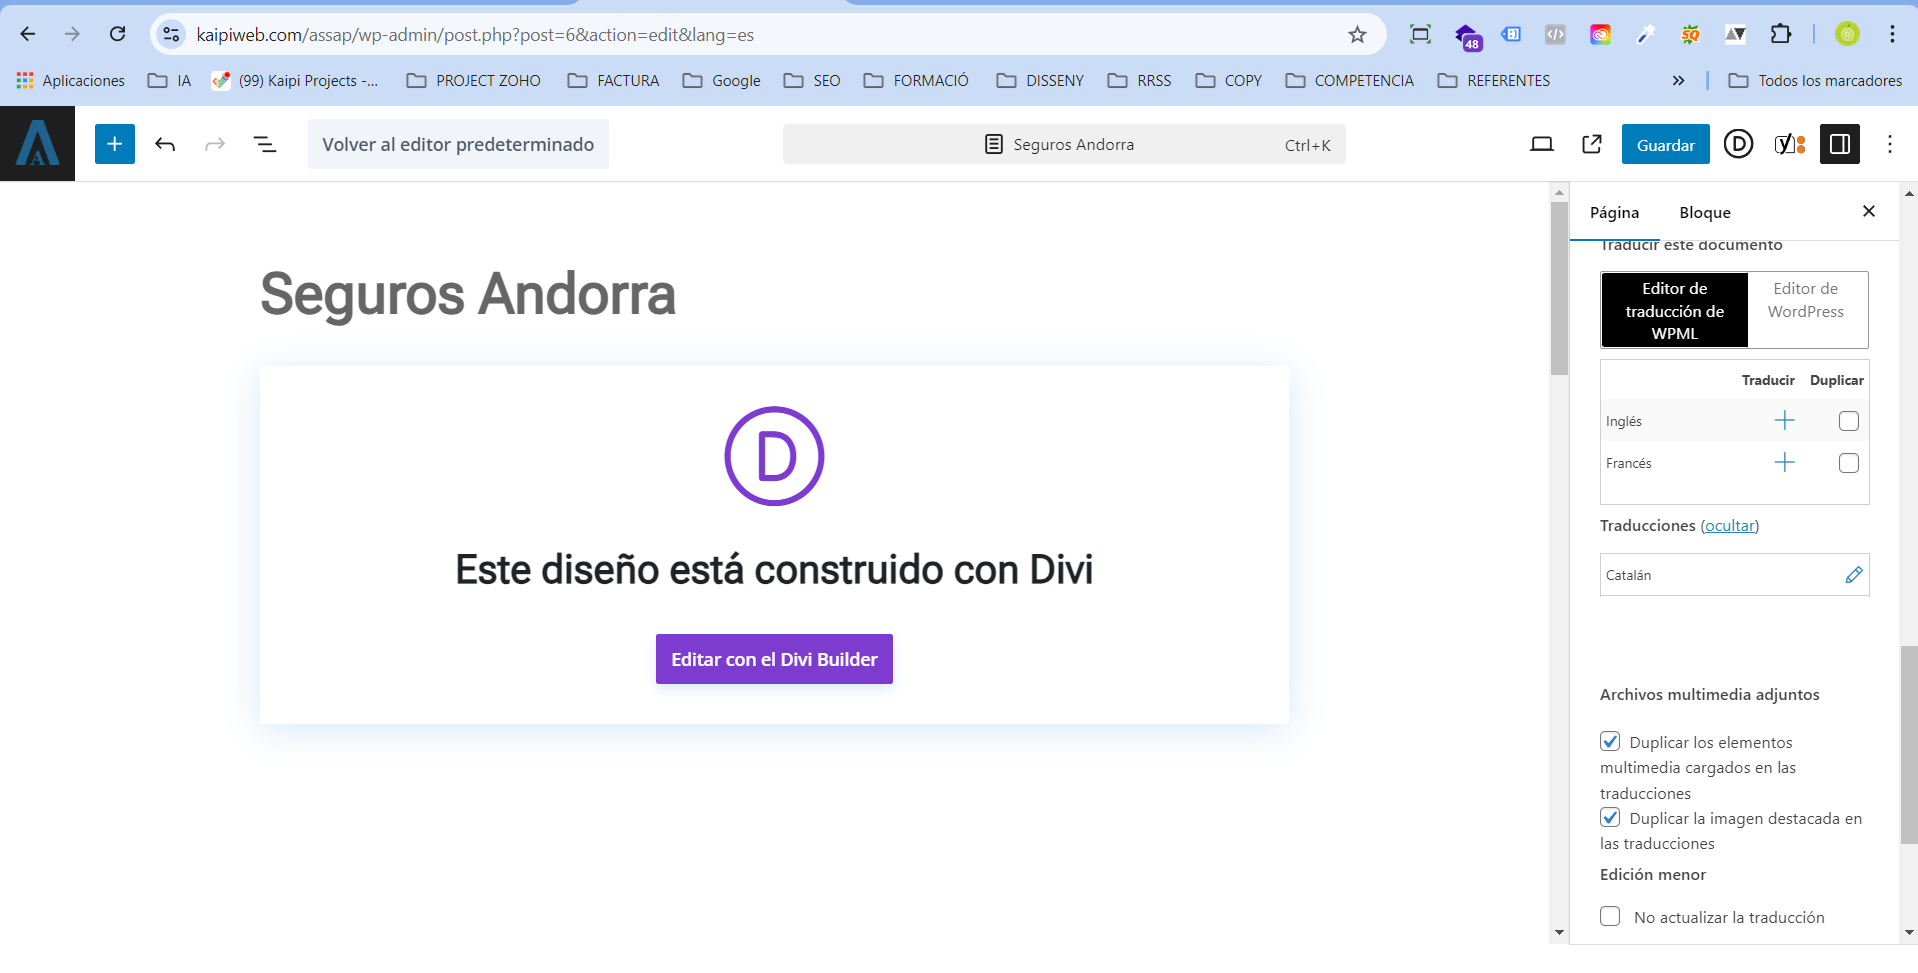Undo the last change

click(165, 144)
